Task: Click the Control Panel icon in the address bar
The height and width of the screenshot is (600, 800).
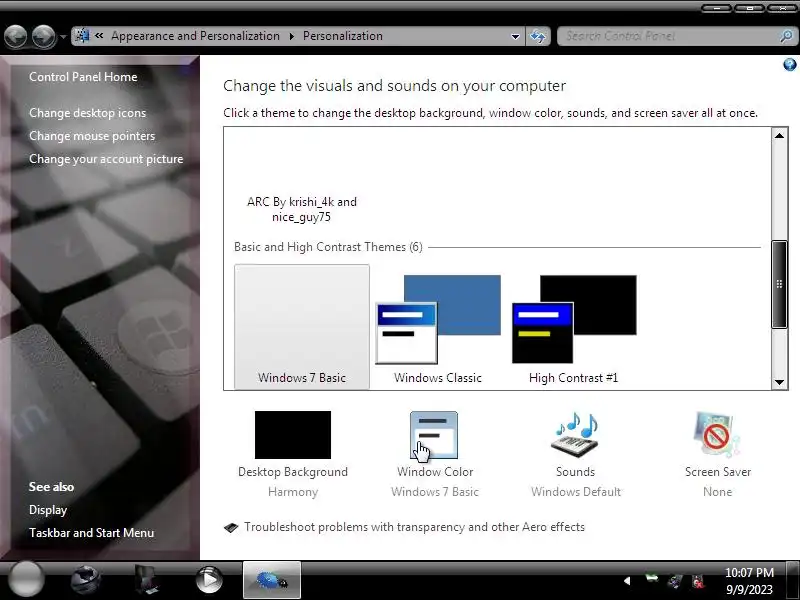Action: point(82,36)
